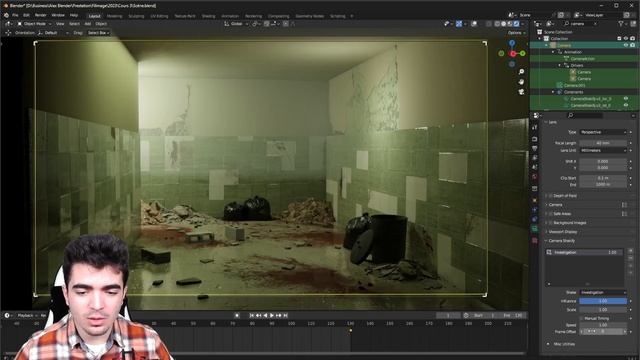
Task: Collapse the Animation tree item
Action: click(x=553, y=52)
